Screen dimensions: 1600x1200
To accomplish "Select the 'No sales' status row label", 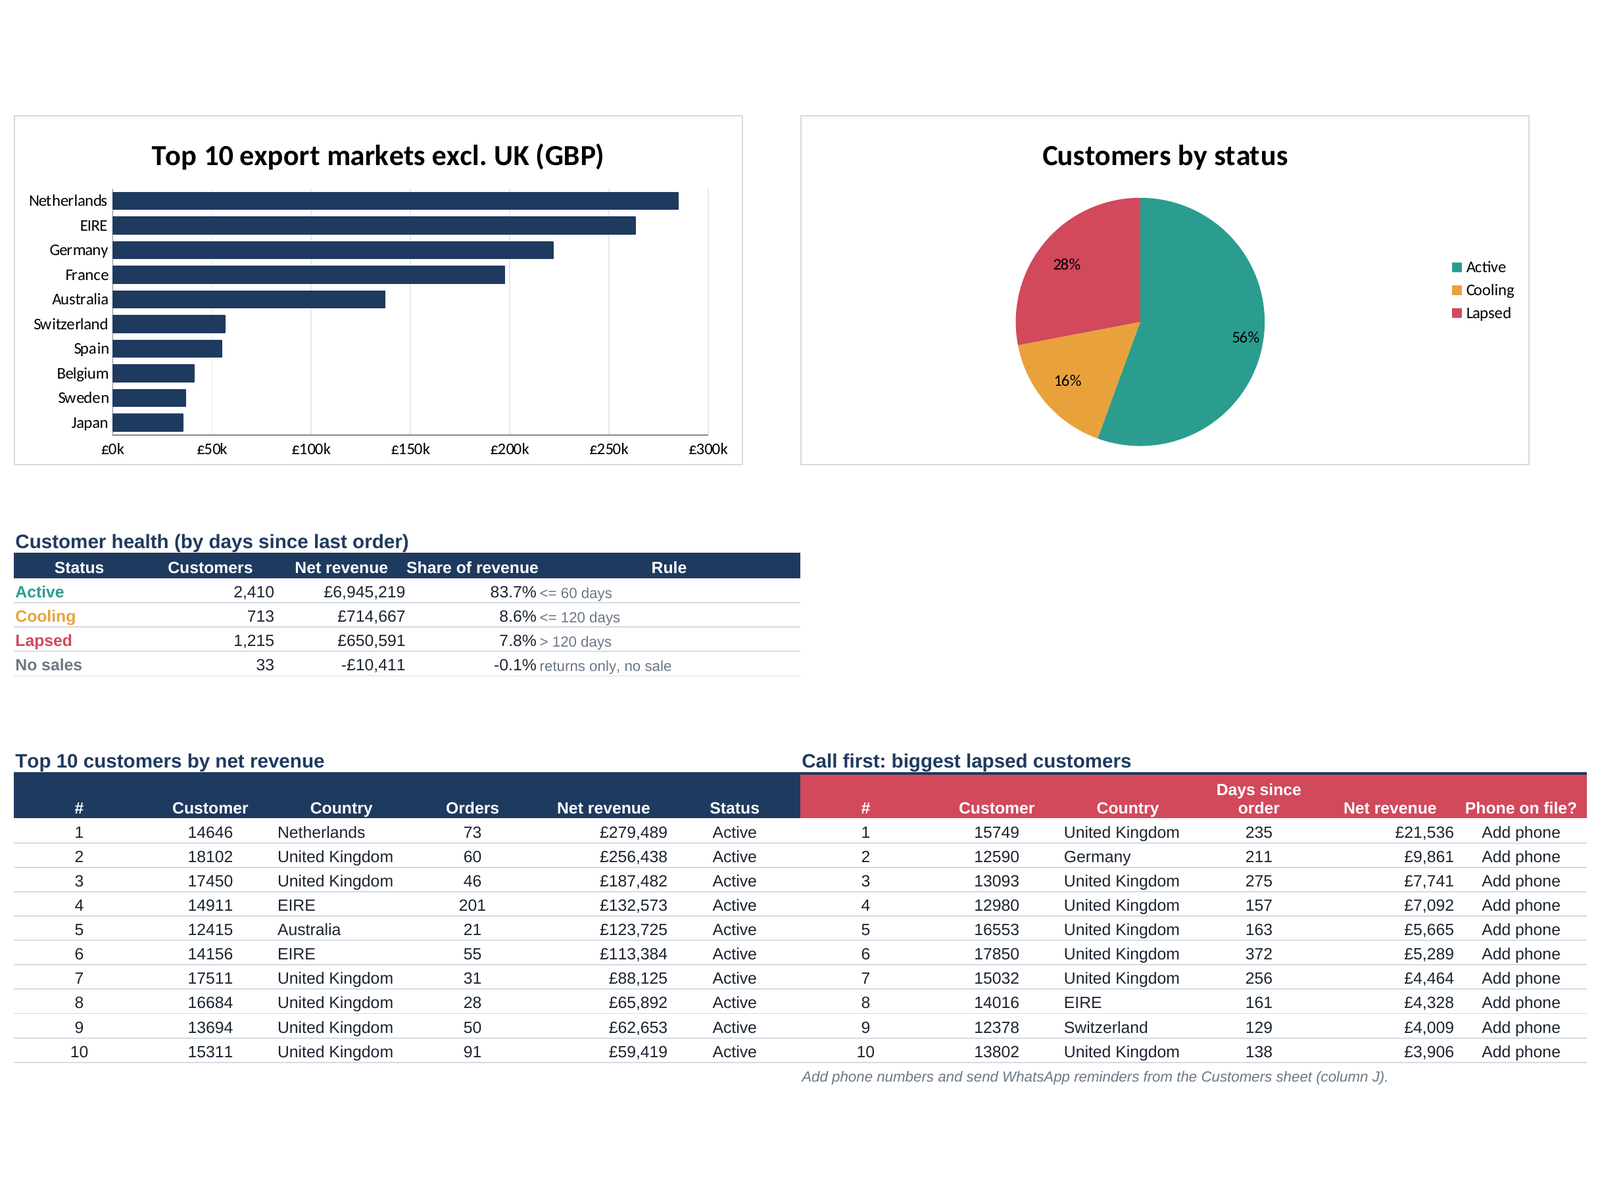I will pyautogui.click(x=48, y=665).
